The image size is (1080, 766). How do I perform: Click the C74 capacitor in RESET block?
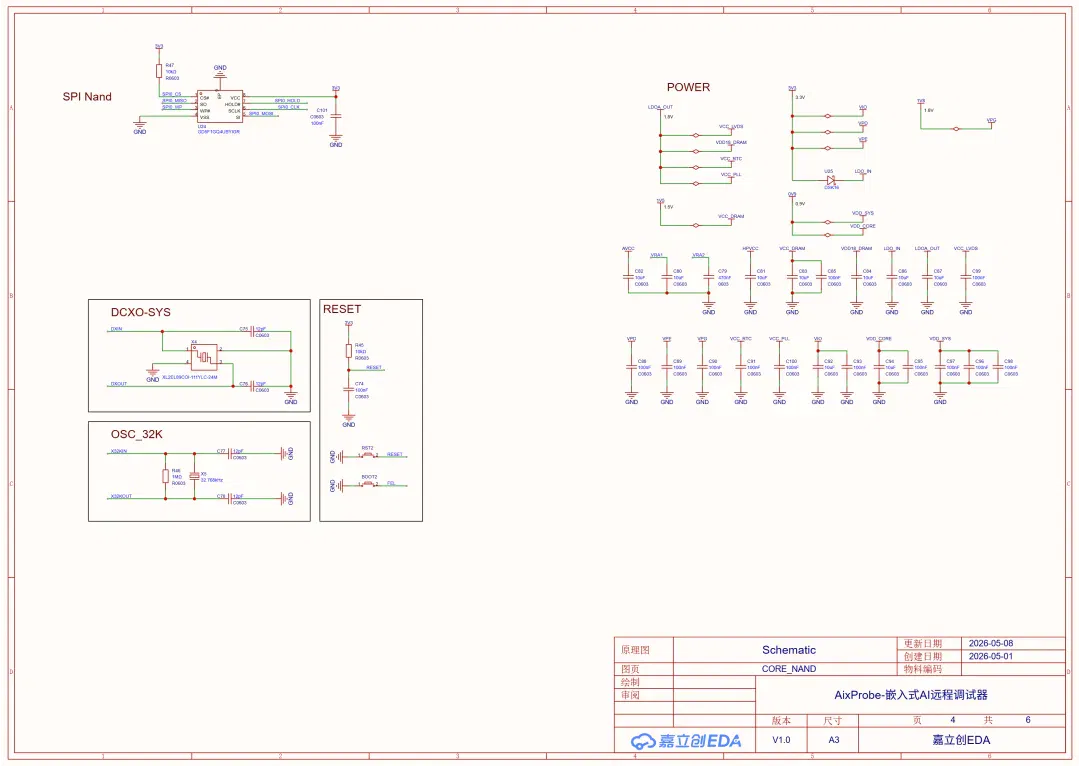(349, 390)
